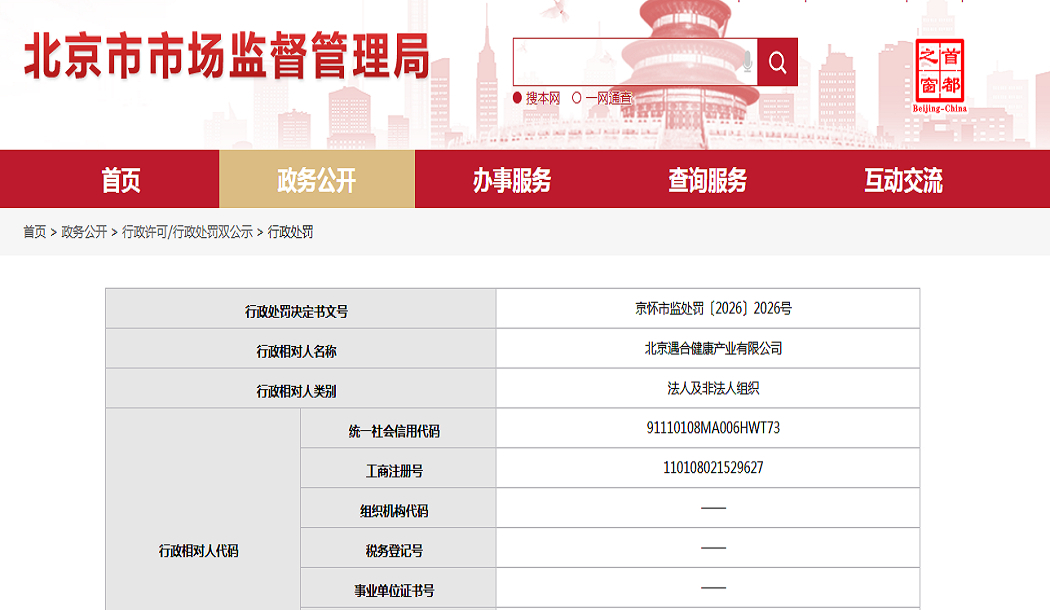Click the 行政处罚 breadcrumb link
This screenshot has height=610, width=1050.
click(291, 232)
